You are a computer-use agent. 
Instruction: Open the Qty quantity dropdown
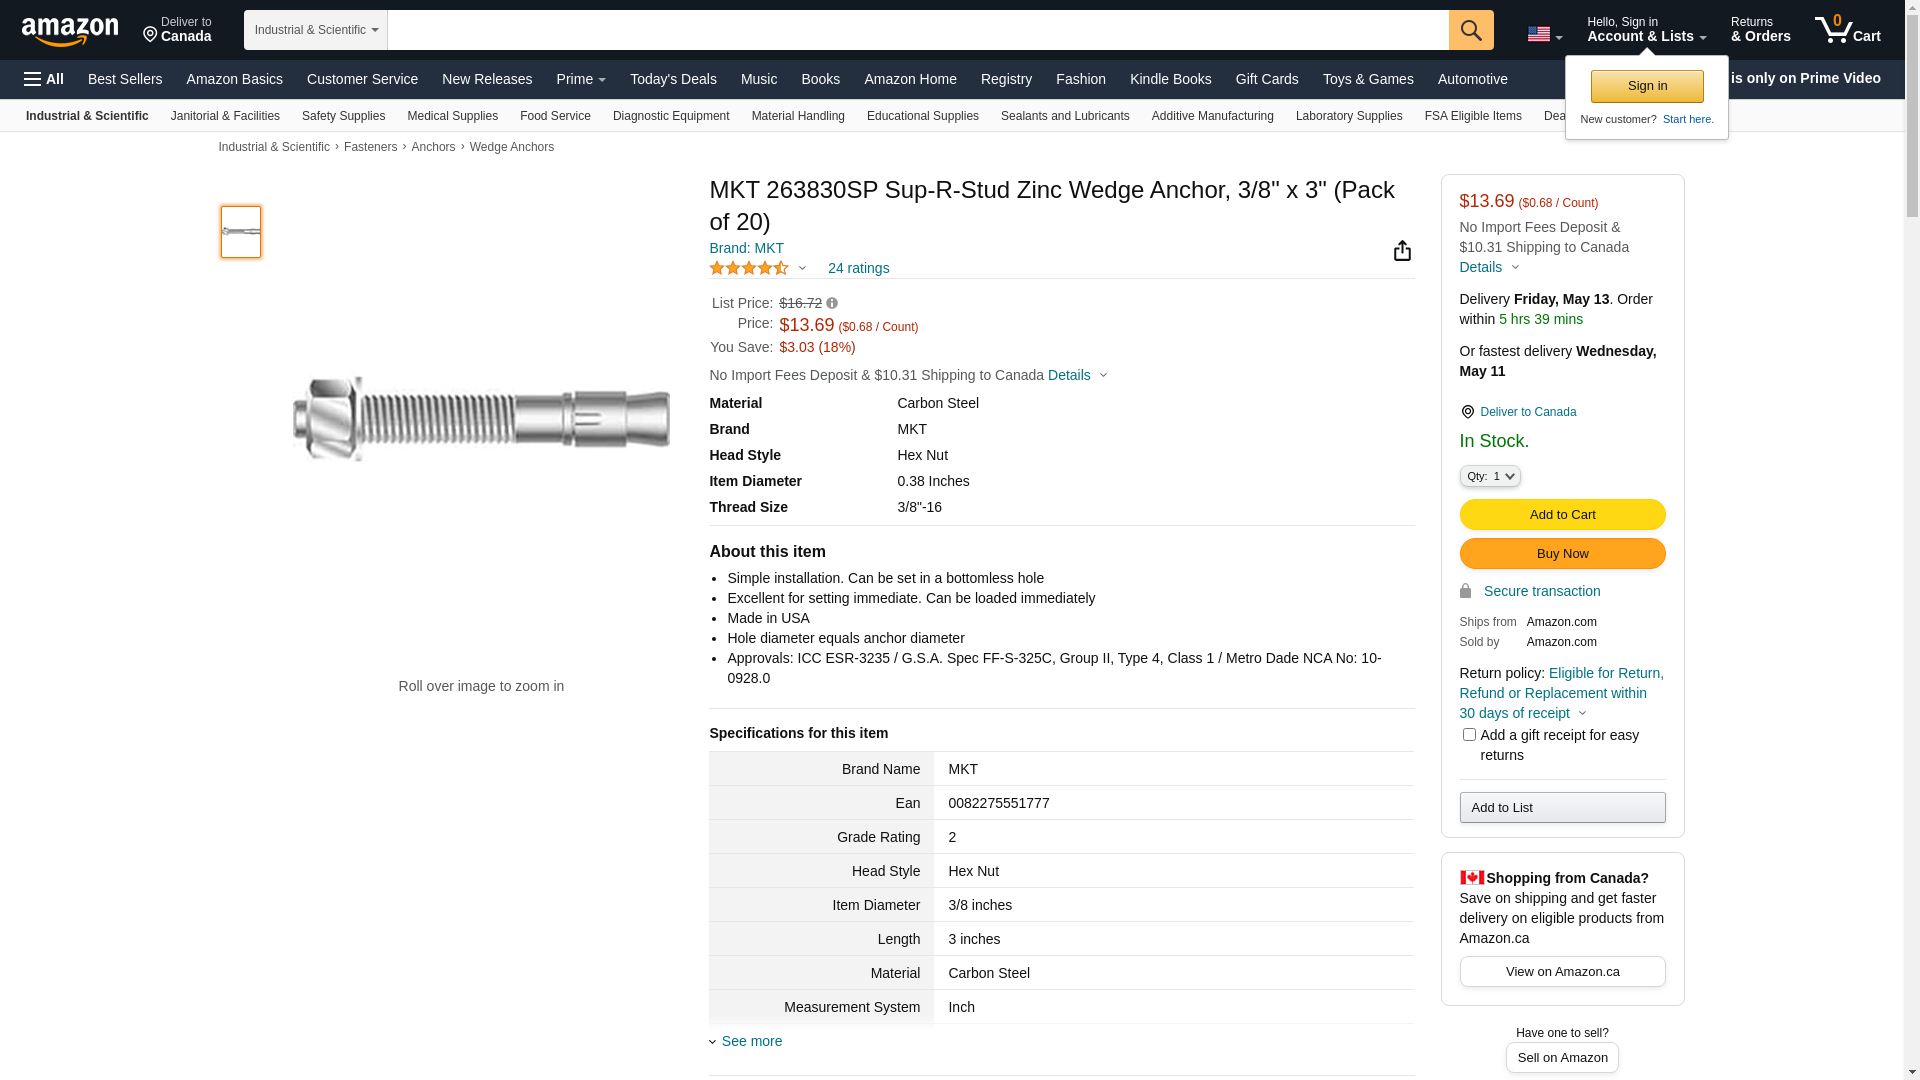point(1490,476)
